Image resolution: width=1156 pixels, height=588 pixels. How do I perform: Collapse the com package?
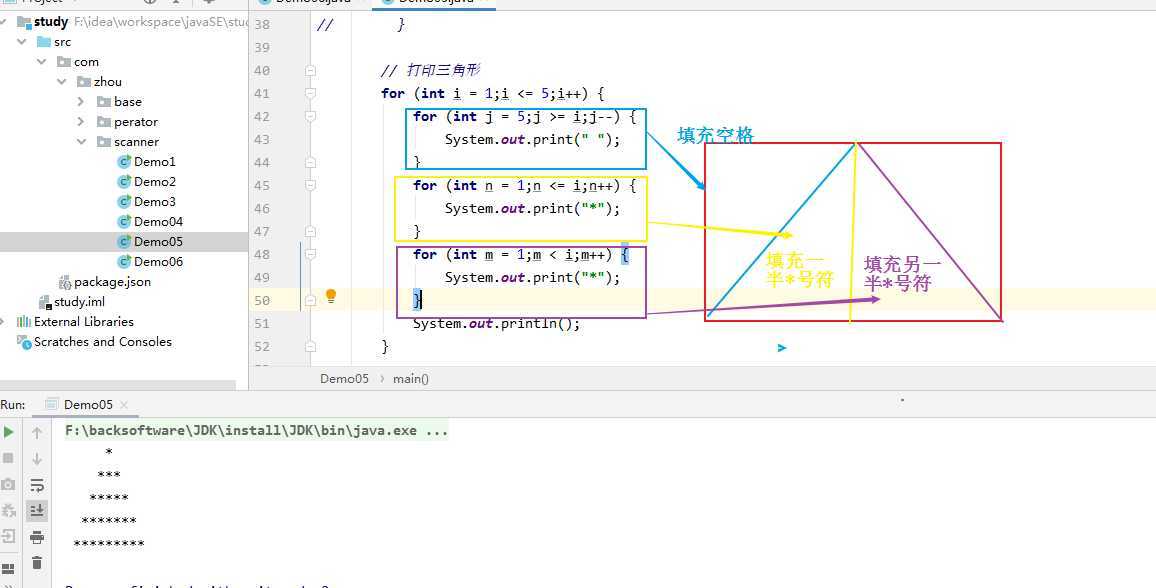coord(42,62)
